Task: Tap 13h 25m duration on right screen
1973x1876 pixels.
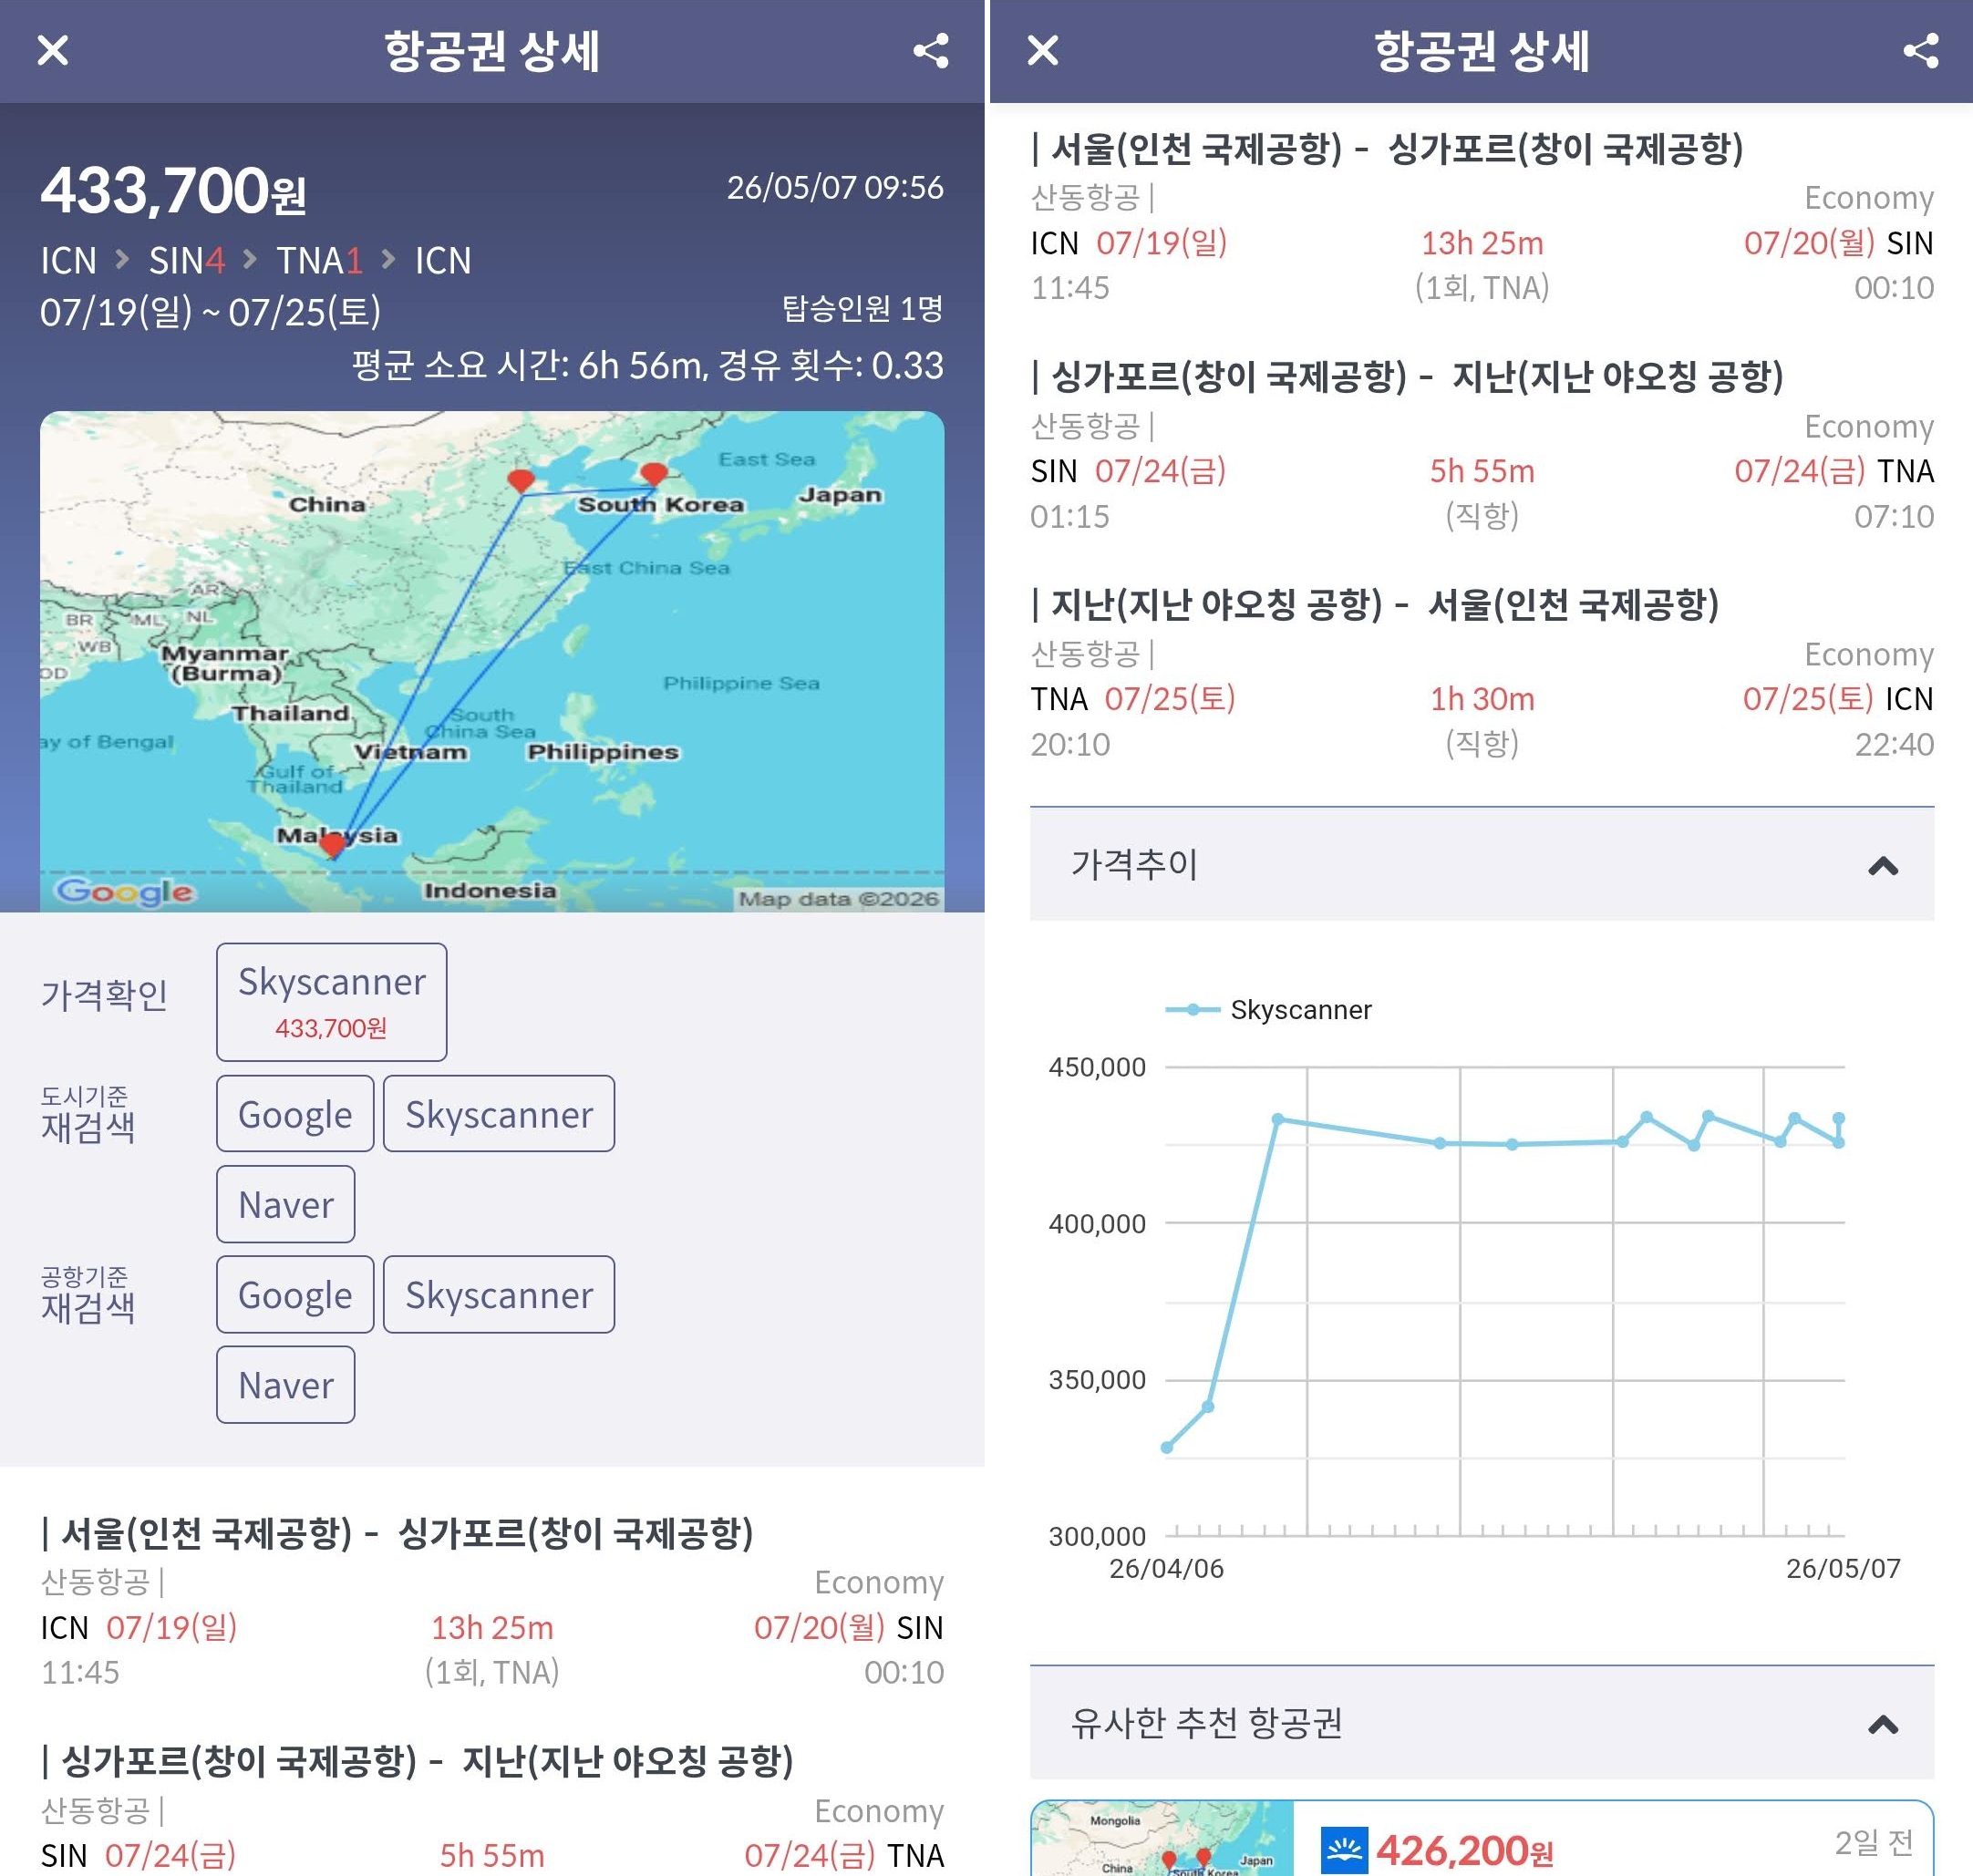Action: click(1482, 243)
